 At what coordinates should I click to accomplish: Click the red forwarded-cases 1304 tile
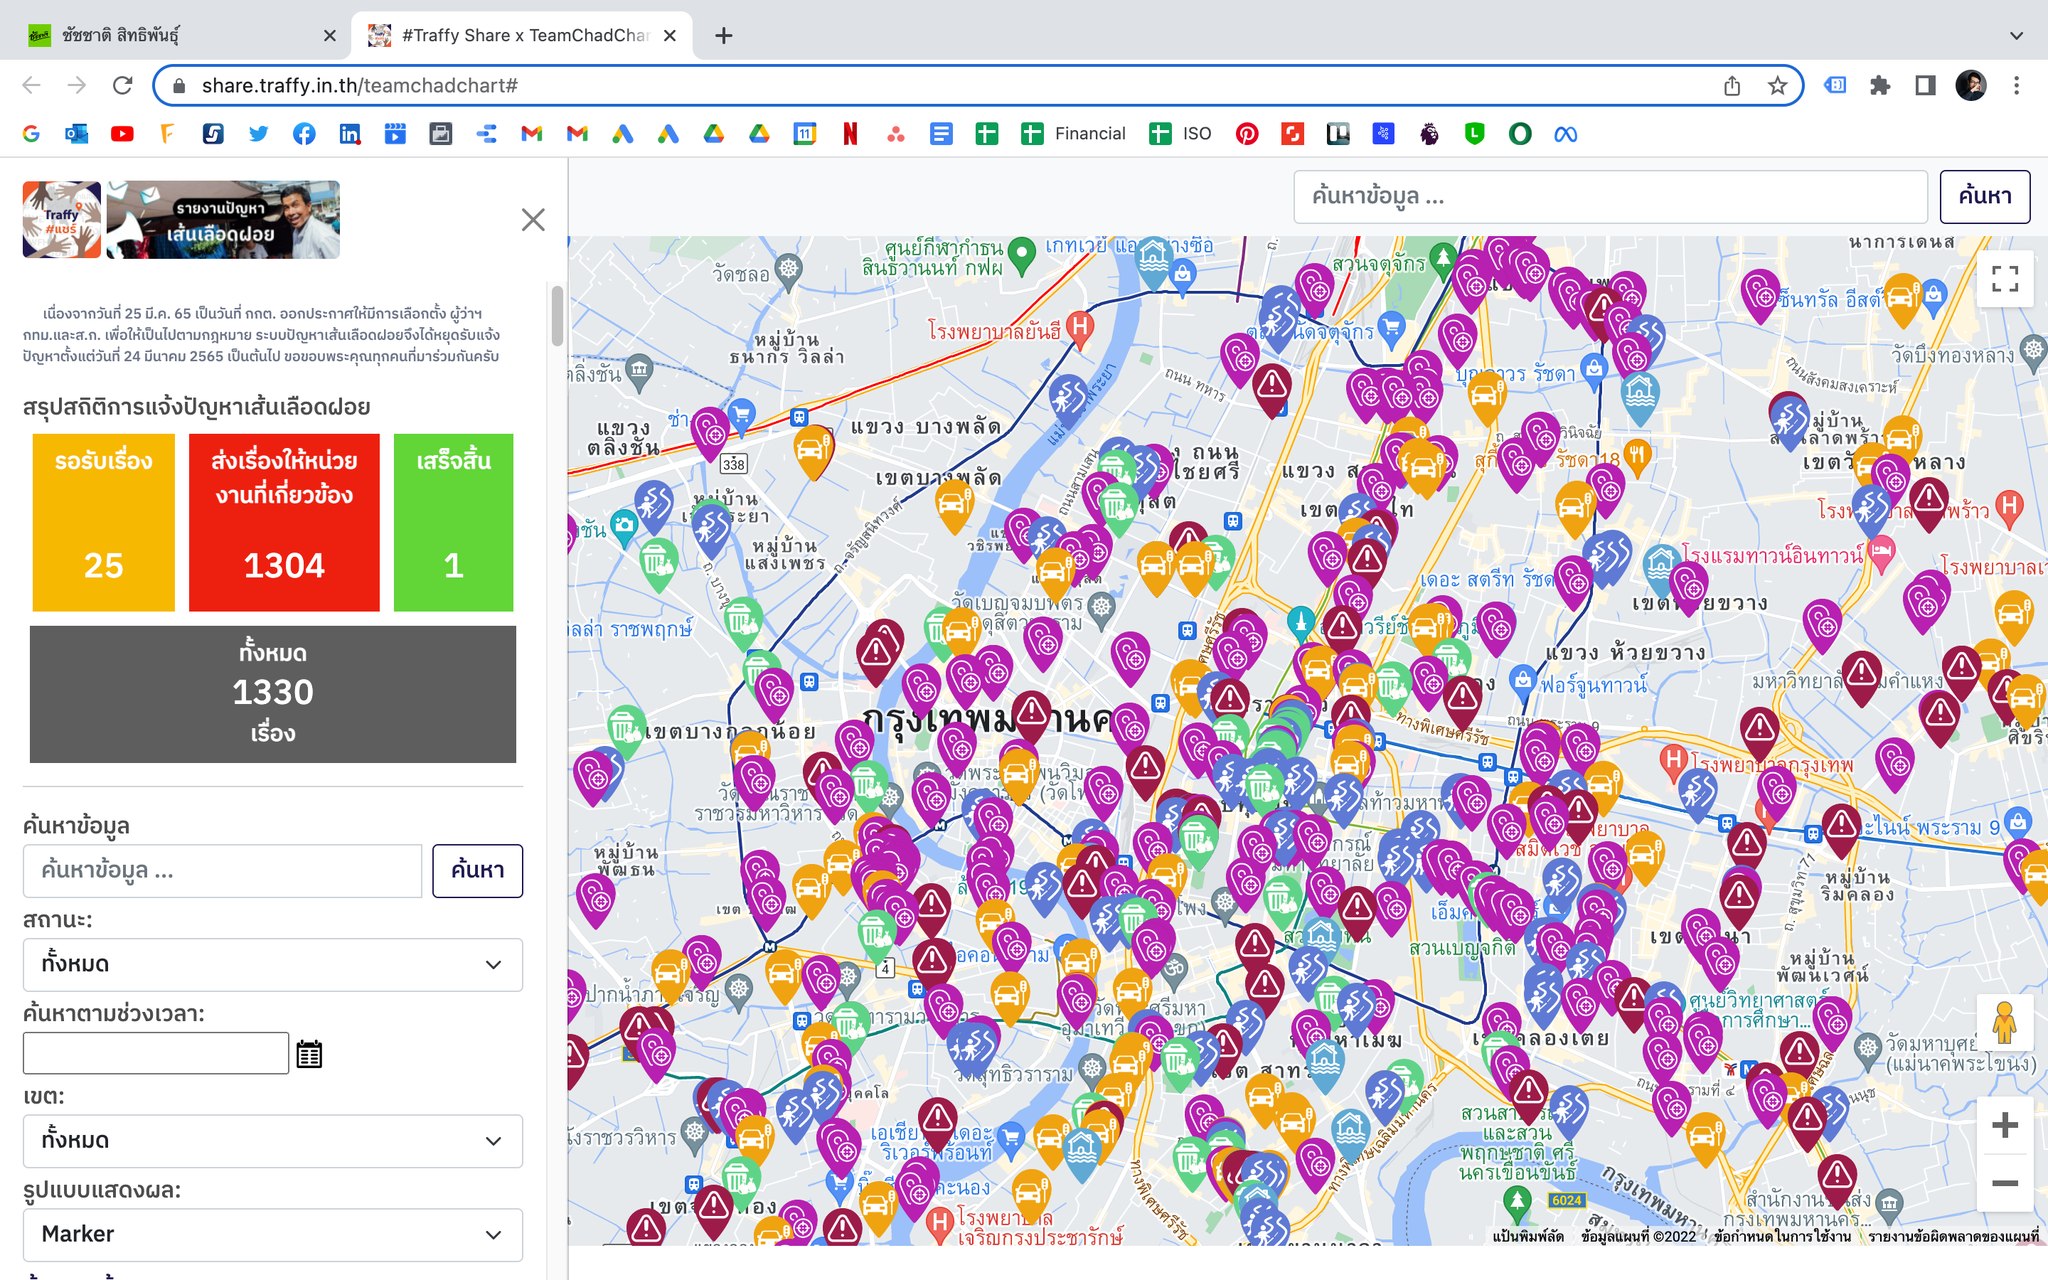pos(284,522)
